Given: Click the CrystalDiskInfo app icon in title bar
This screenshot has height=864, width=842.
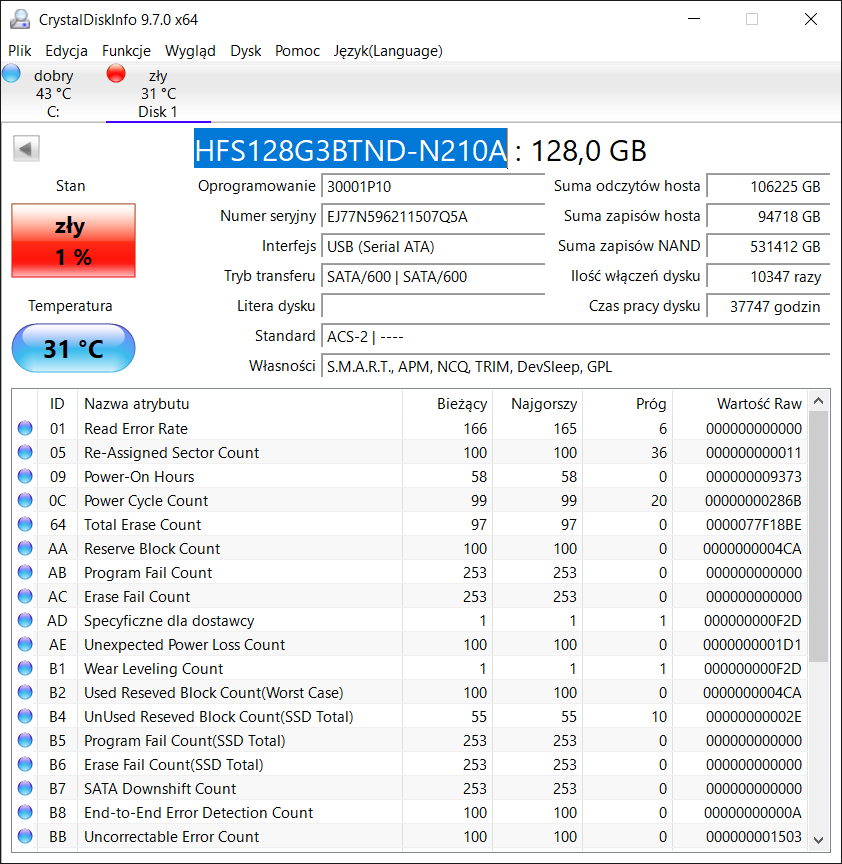Looking at the screenshot, I should 17,19.
